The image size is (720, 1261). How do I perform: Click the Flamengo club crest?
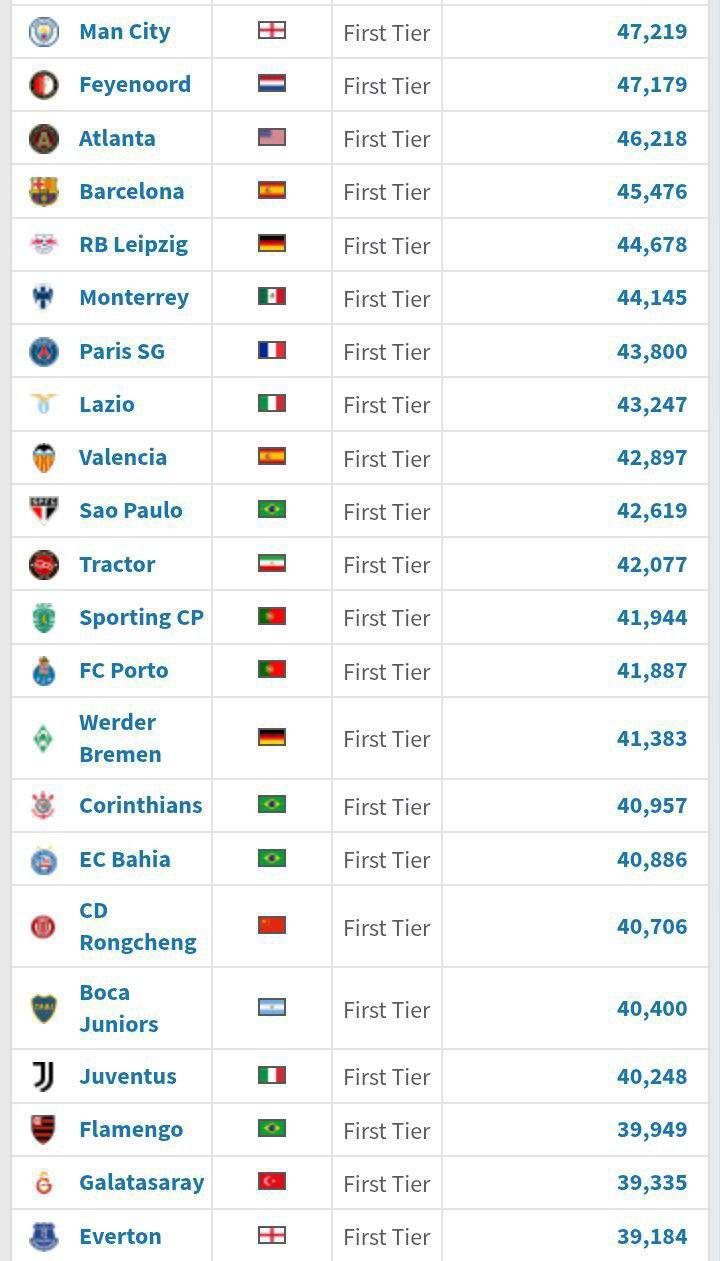click(44, 1130)
